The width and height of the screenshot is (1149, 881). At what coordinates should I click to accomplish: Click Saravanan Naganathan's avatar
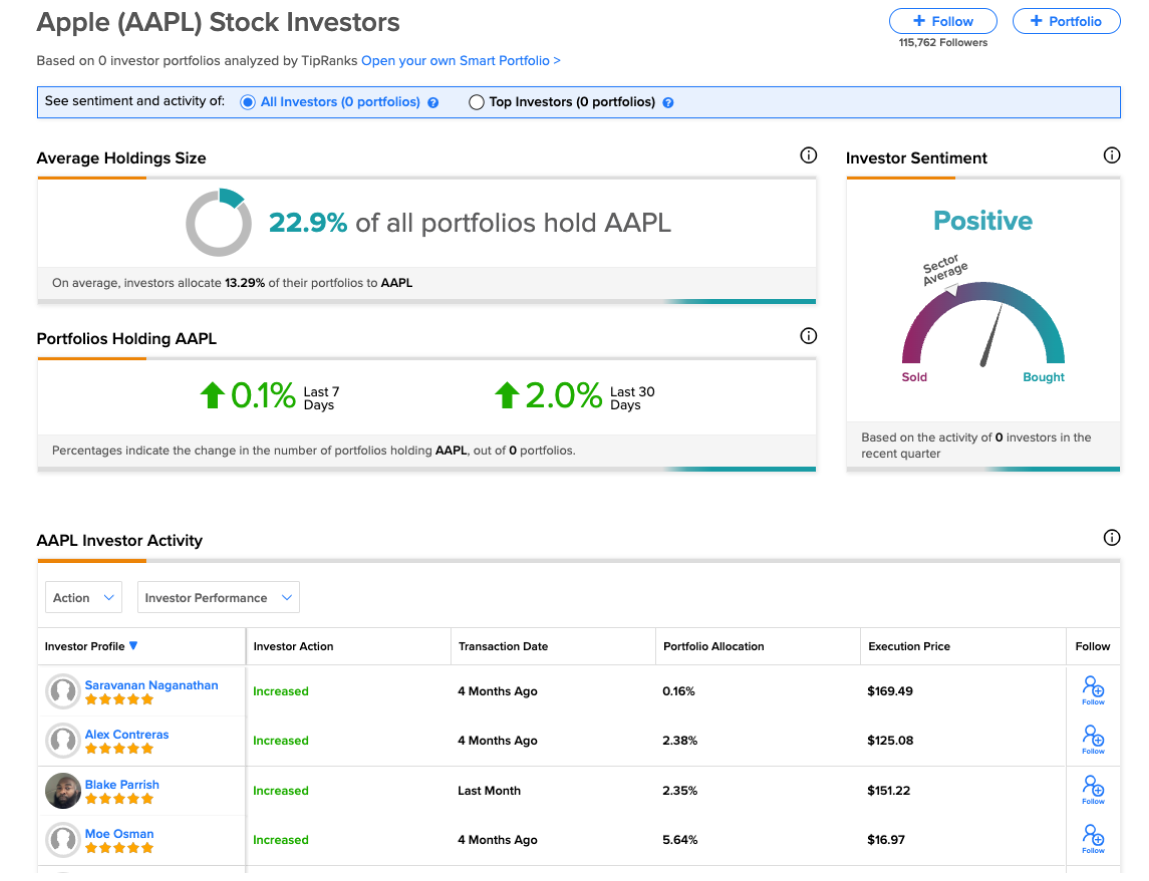(63, 691)
